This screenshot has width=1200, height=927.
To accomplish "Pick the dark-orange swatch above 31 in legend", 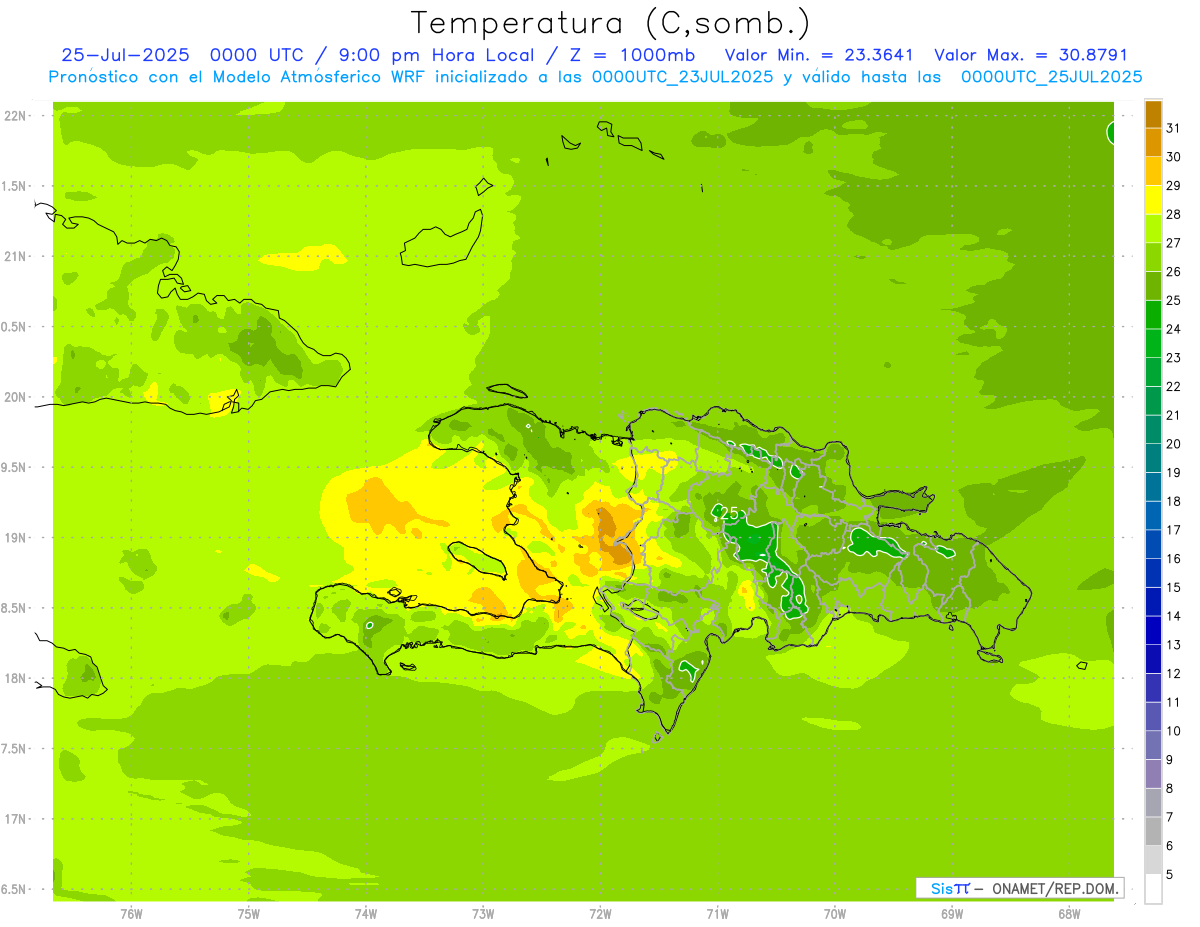I will 1153,114.
